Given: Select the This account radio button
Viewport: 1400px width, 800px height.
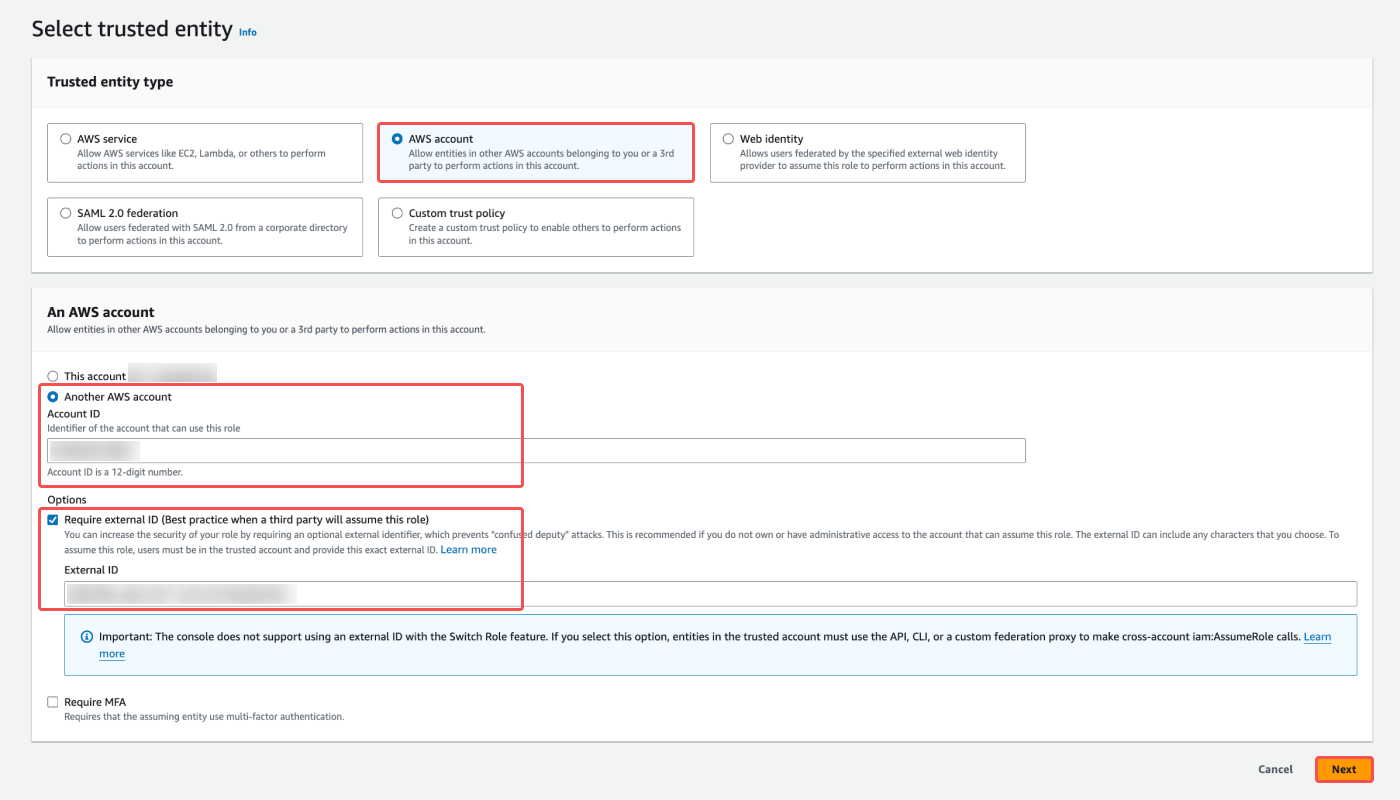Looking at the screenshot, I should pyautogui.click(x=53, y=376).
